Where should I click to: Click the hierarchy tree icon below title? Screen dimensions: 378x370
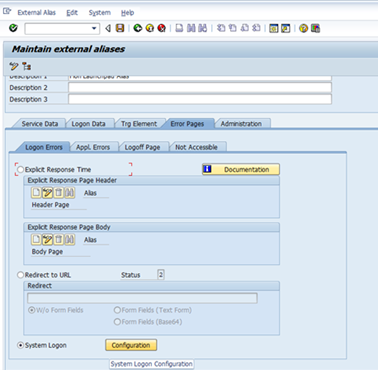[x=27, y=66]
